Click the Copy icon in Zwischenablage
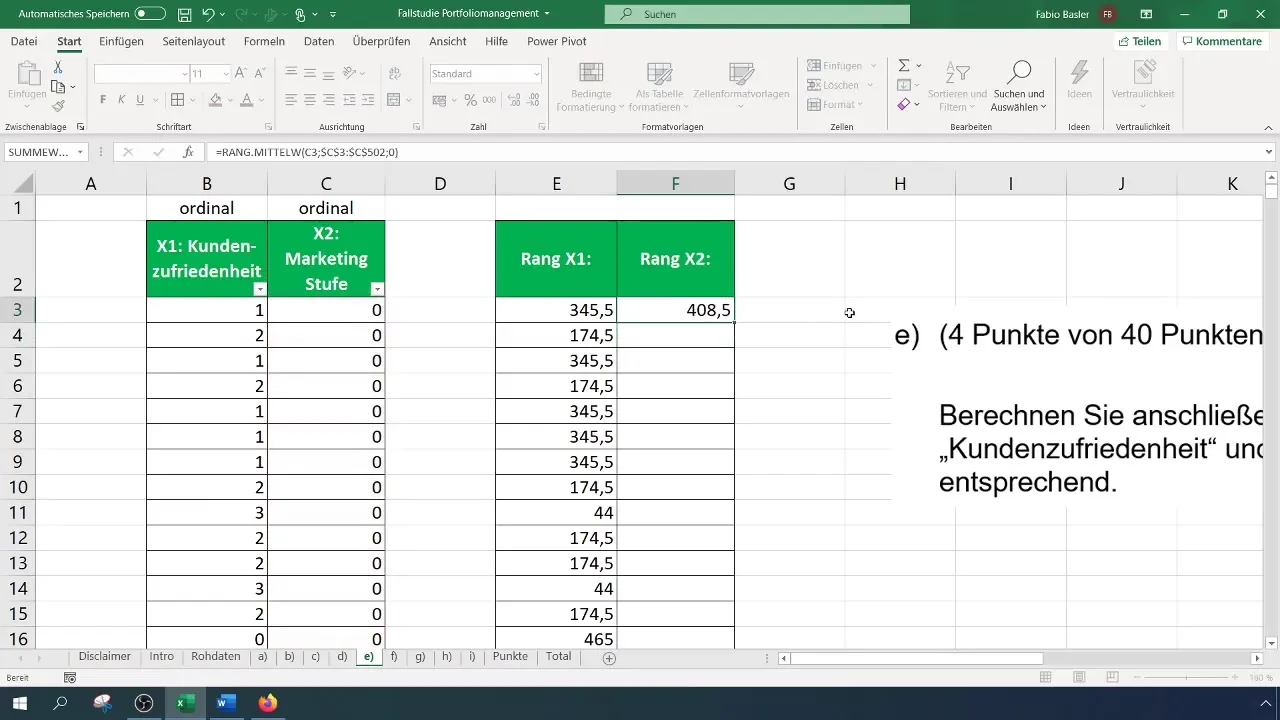Viewport: 1280px width, 720px height. pyautogui.click(x=56, y=86)
